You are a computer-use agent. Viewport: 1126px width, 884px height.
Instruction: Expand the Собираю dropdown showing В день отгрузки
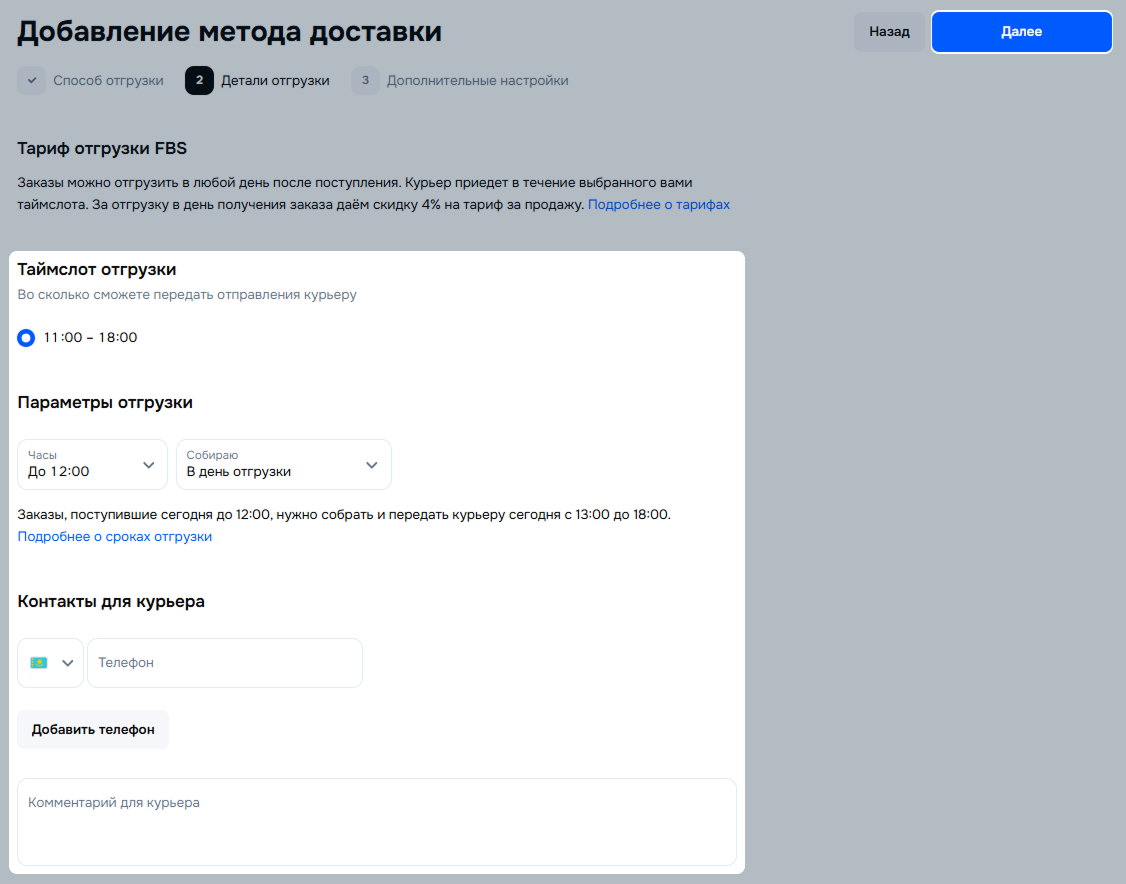(272, 465)
